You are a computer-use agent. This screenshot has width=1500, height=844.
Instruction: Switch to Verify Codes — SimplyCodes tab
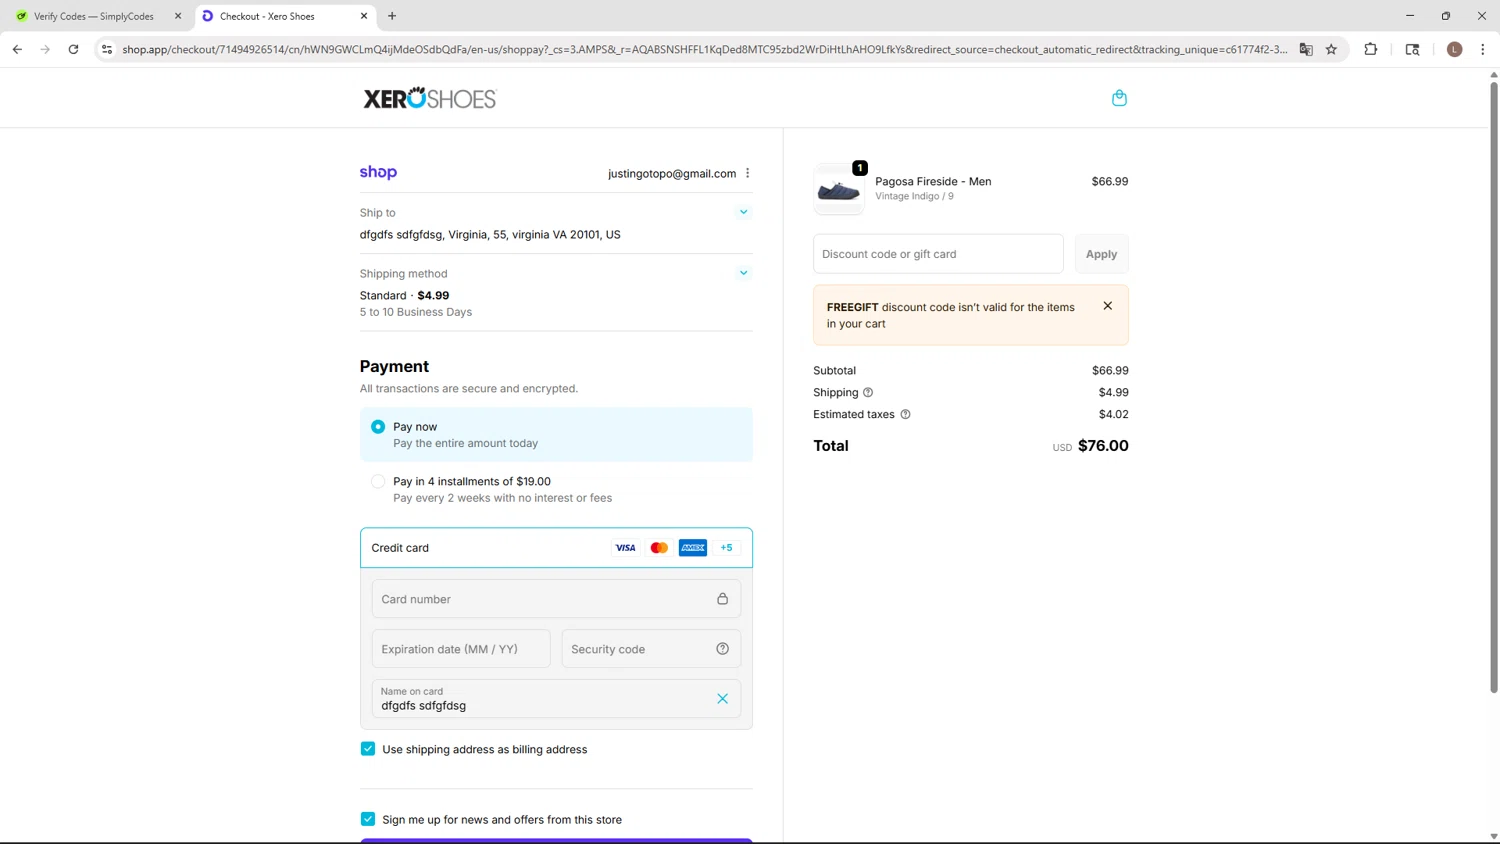[x=94, y=16]
